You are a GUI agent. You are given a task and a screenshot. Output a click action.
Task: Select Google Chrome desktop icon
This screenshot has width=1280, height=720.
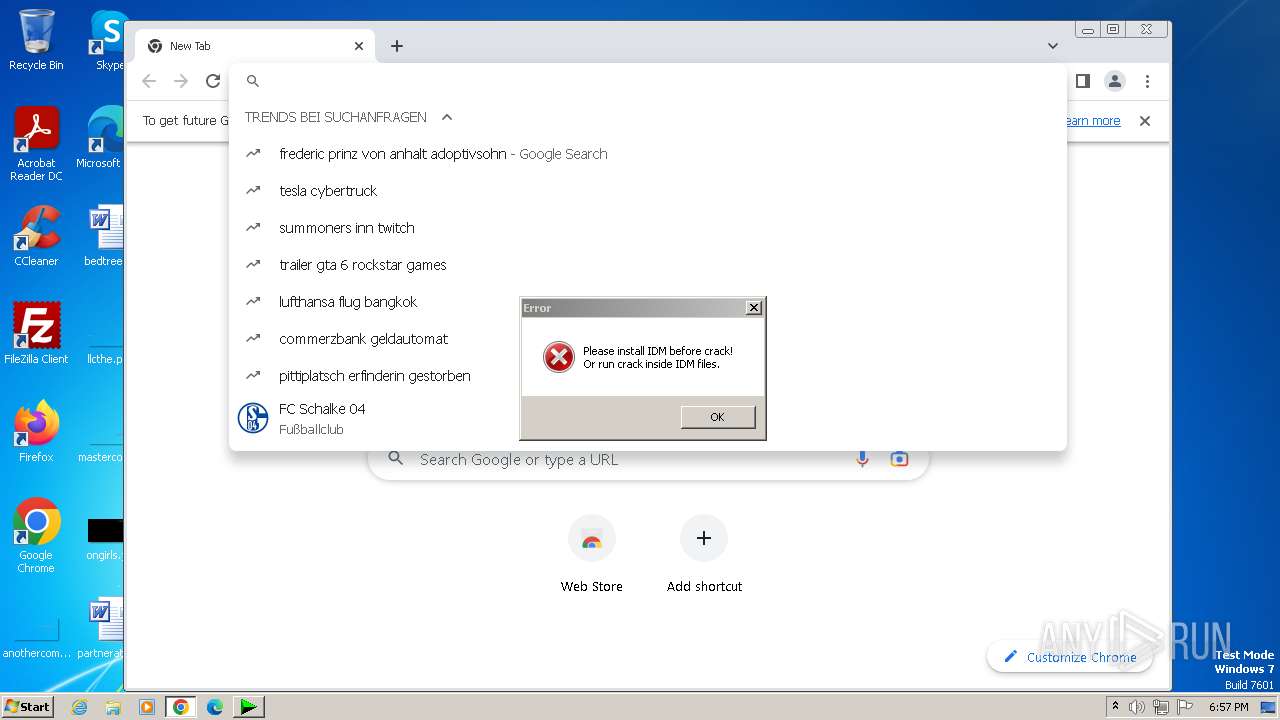click(36, 535)
